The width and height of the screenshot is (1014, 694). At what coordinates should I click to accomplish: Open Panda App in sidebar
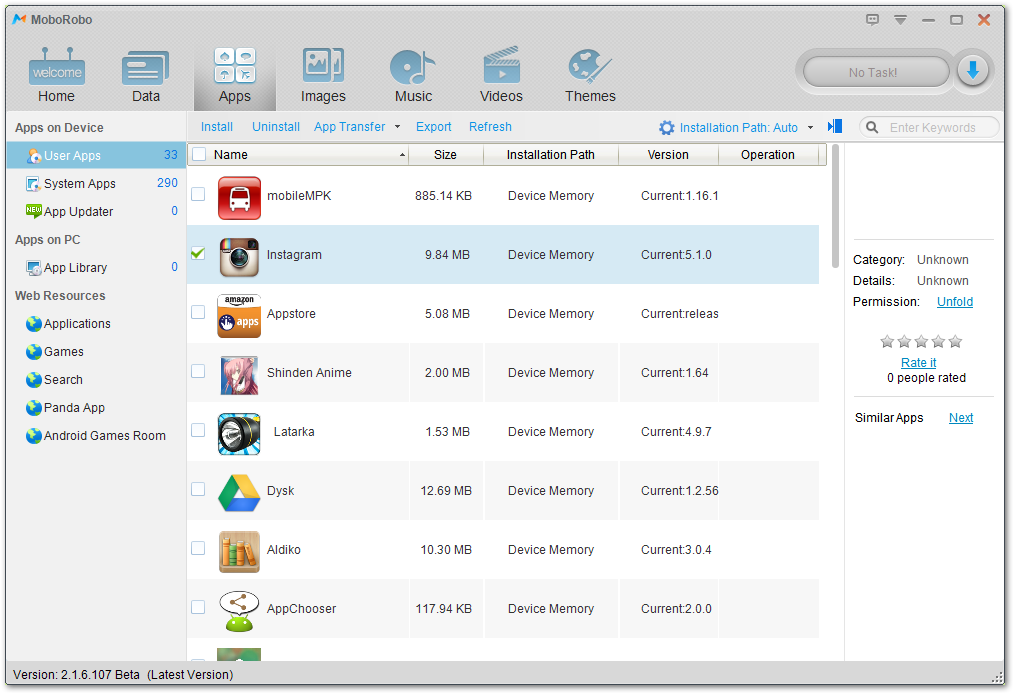74,407
